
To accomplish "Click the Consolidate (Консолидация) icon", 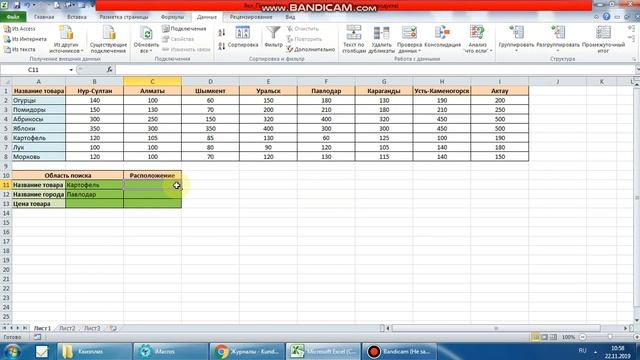I will (x=442, y=33).
